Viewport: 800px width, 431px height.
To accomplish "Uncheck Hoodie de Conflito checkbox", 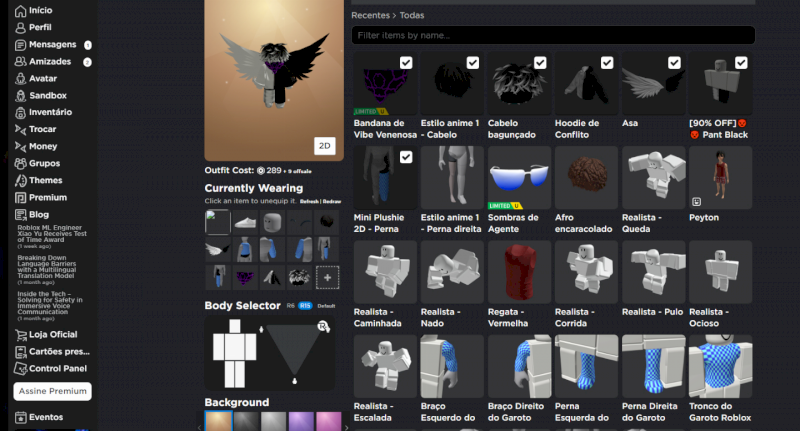I will [607, 63].
